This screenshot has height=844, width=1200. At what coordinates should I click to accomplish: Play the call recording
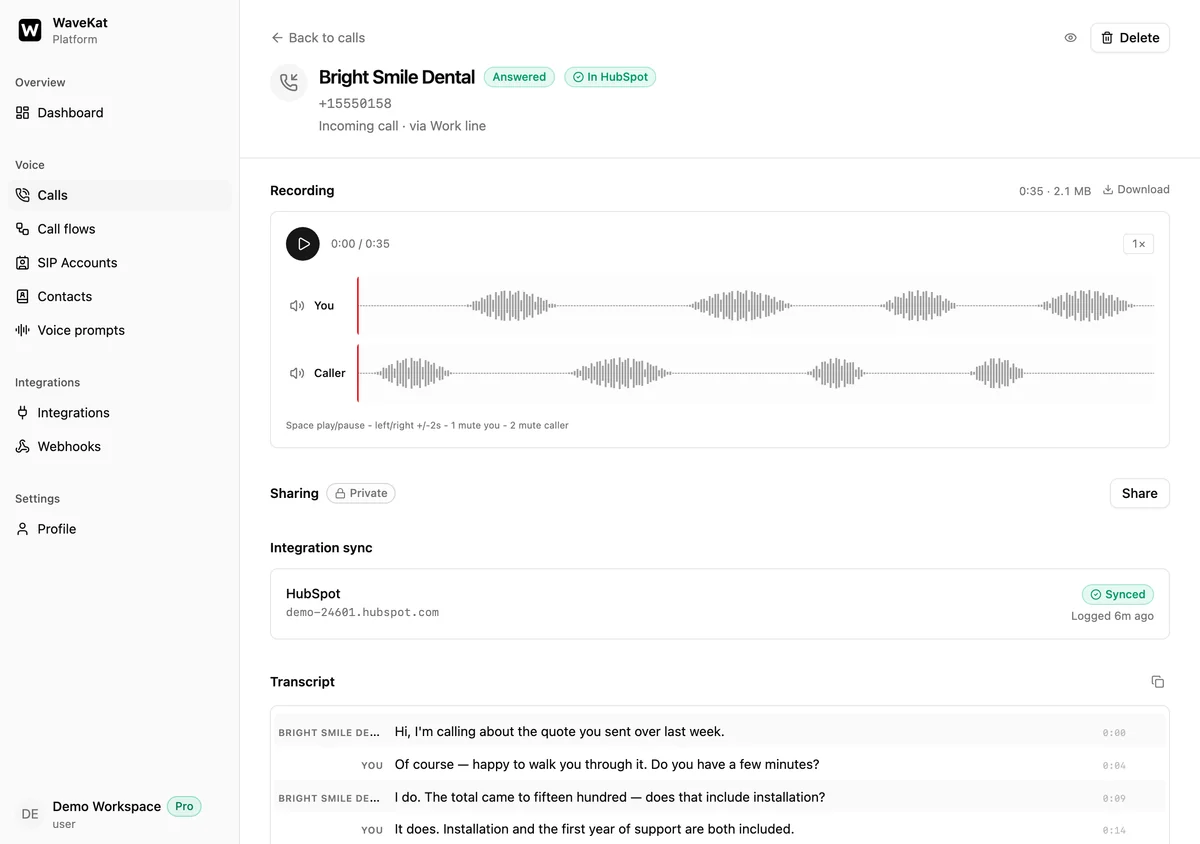(303, 244)
